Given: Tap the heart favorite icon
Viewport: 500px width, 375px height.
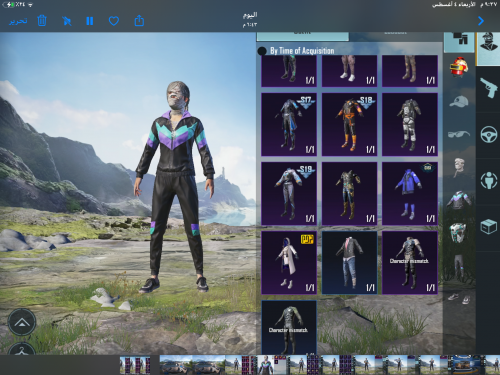Looking at the screenshot, I should point(114,21).
